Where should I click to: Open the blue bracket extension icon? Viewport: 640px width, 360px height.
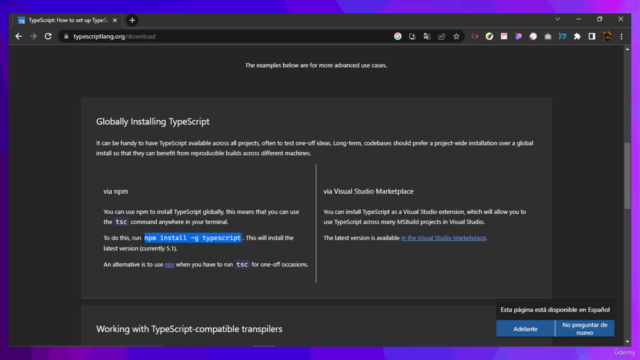point(562,36)
